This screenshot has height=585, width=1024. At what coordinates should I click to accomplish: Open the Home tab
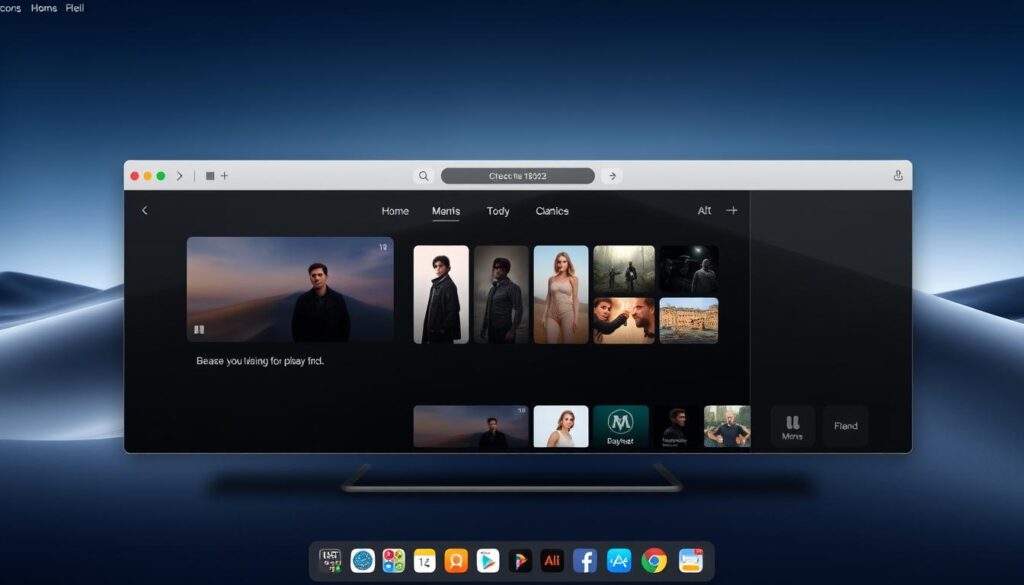[395, 211]
